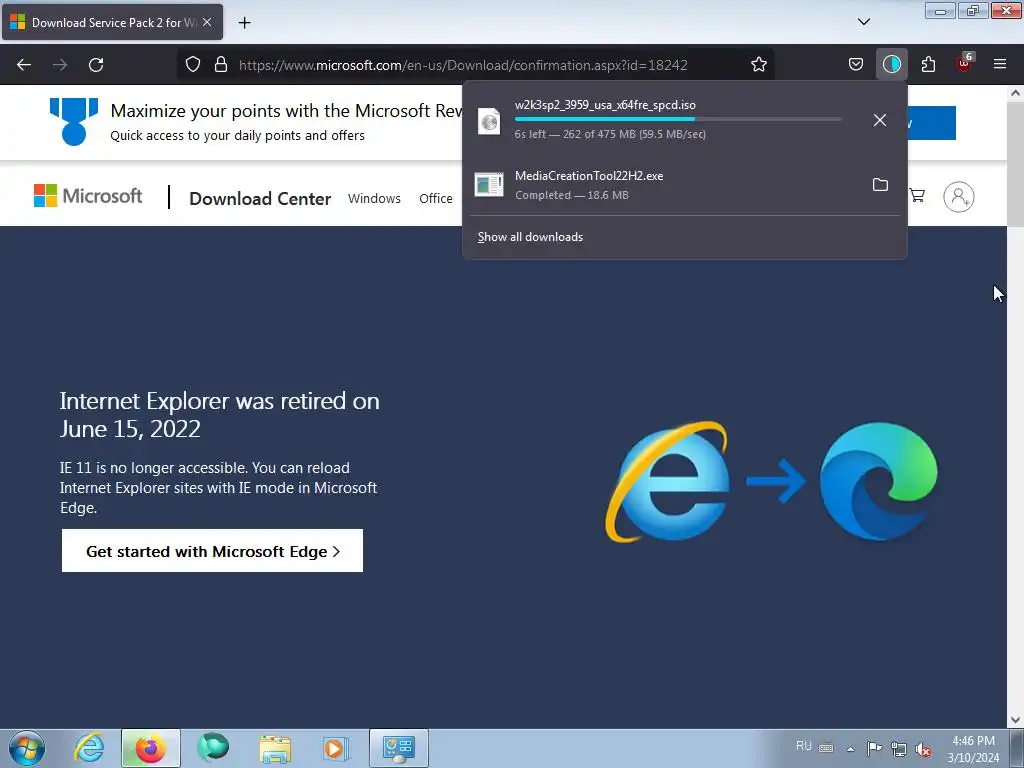Click muted volume tray icon

coord(923,750)
